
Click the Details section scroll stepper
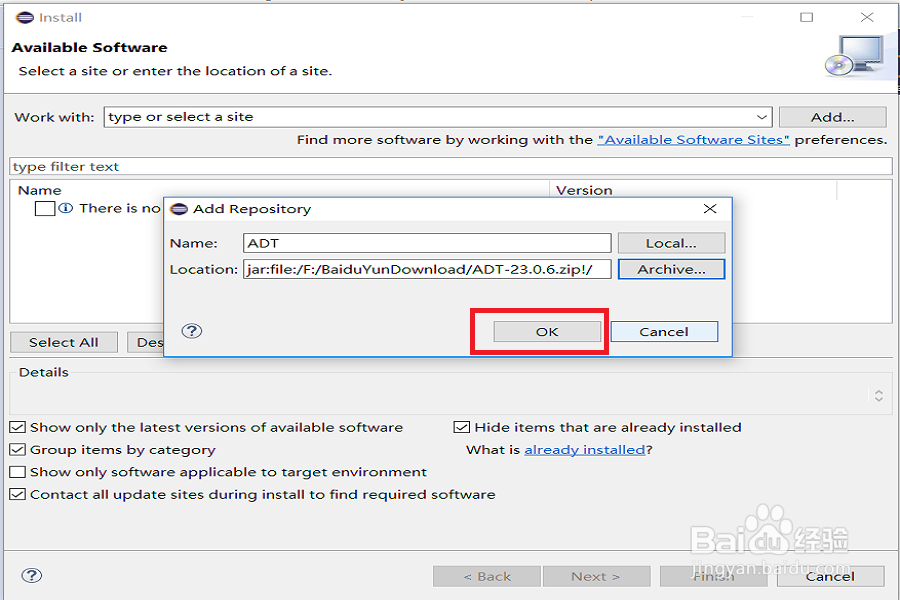(878, 396)
